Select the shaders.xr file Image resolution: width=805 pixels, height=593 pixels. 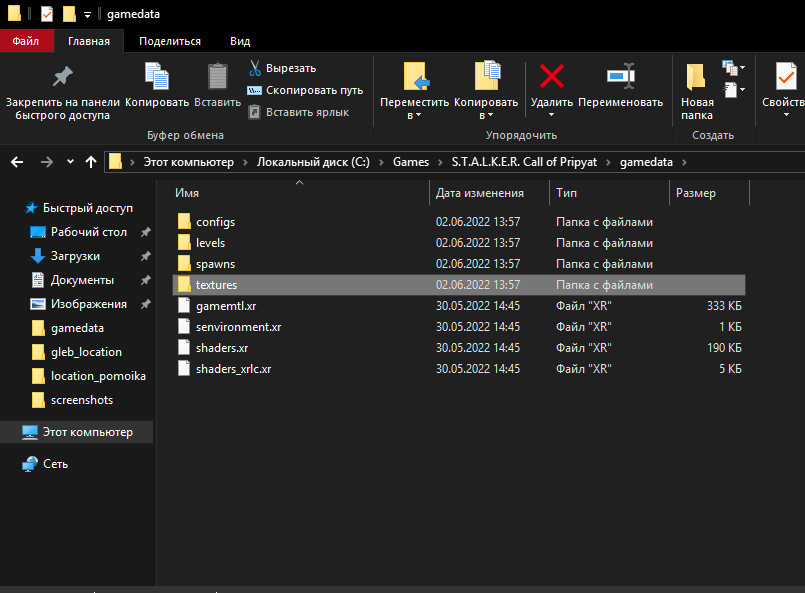click(x=222, y=347)
